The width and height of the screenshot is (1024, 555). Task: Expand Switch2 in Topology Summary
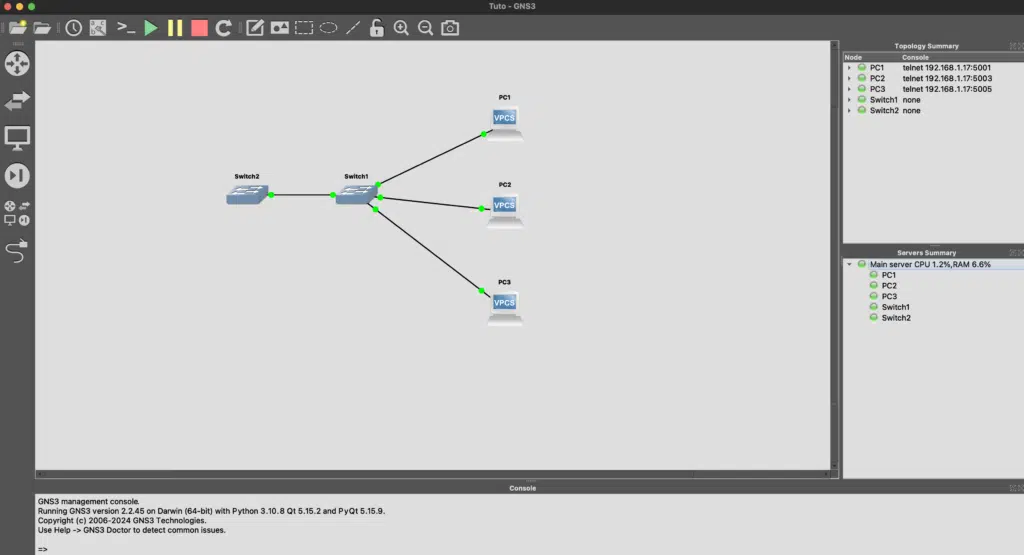click(x=849, y=111)
